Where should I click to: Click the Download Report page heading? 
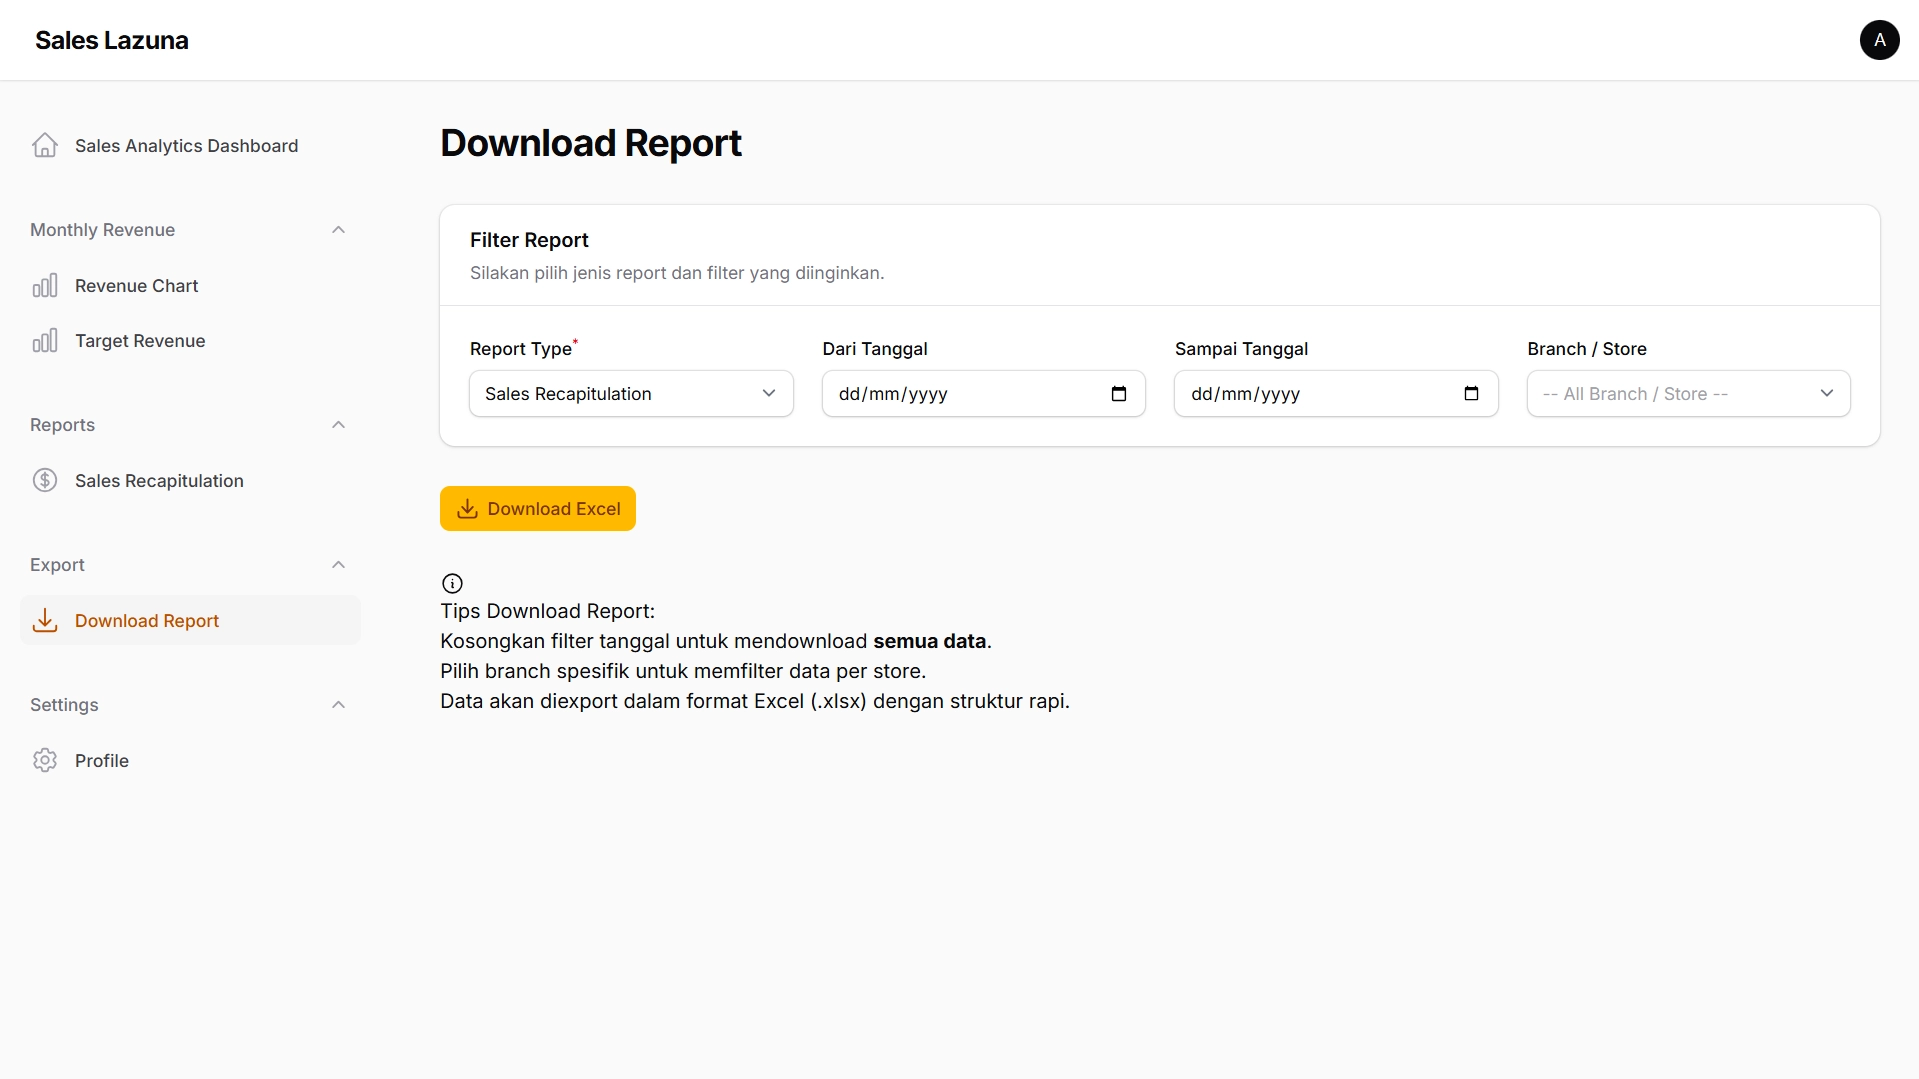(590, 143)
